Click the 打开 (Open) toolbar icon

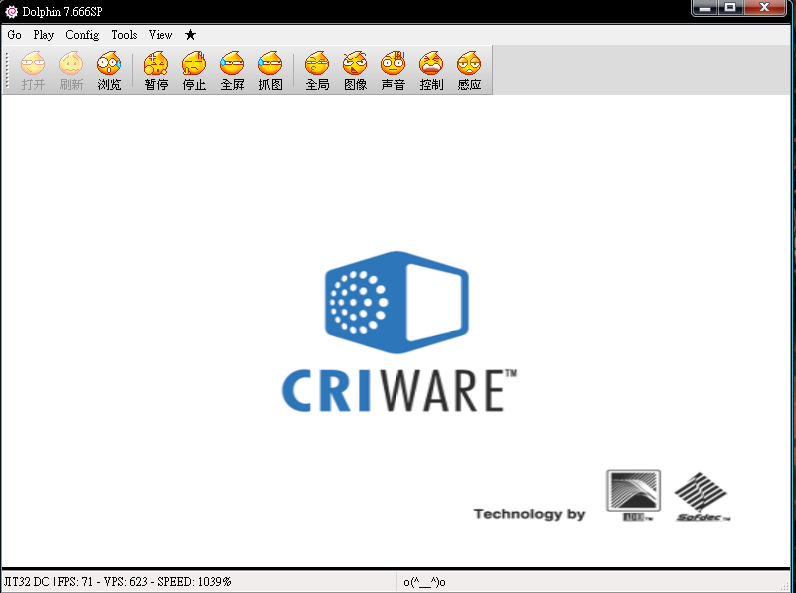pos(33,71)
